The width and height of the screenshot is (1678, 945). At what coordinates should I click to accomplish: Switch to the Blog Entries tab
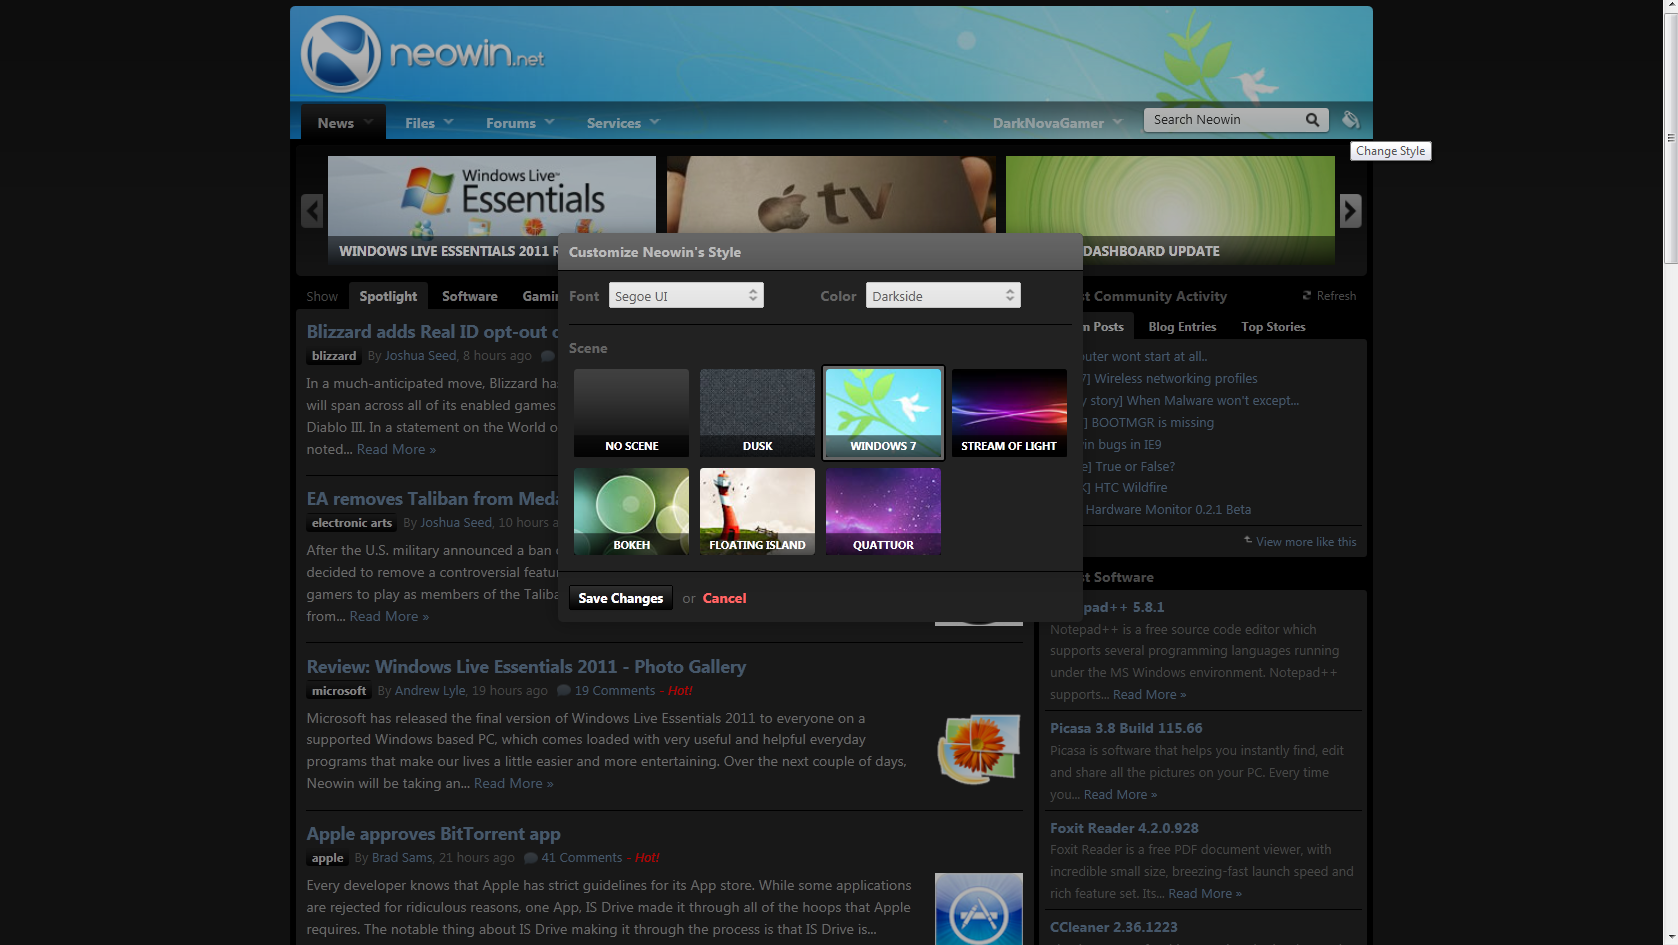pos(1181,326)
